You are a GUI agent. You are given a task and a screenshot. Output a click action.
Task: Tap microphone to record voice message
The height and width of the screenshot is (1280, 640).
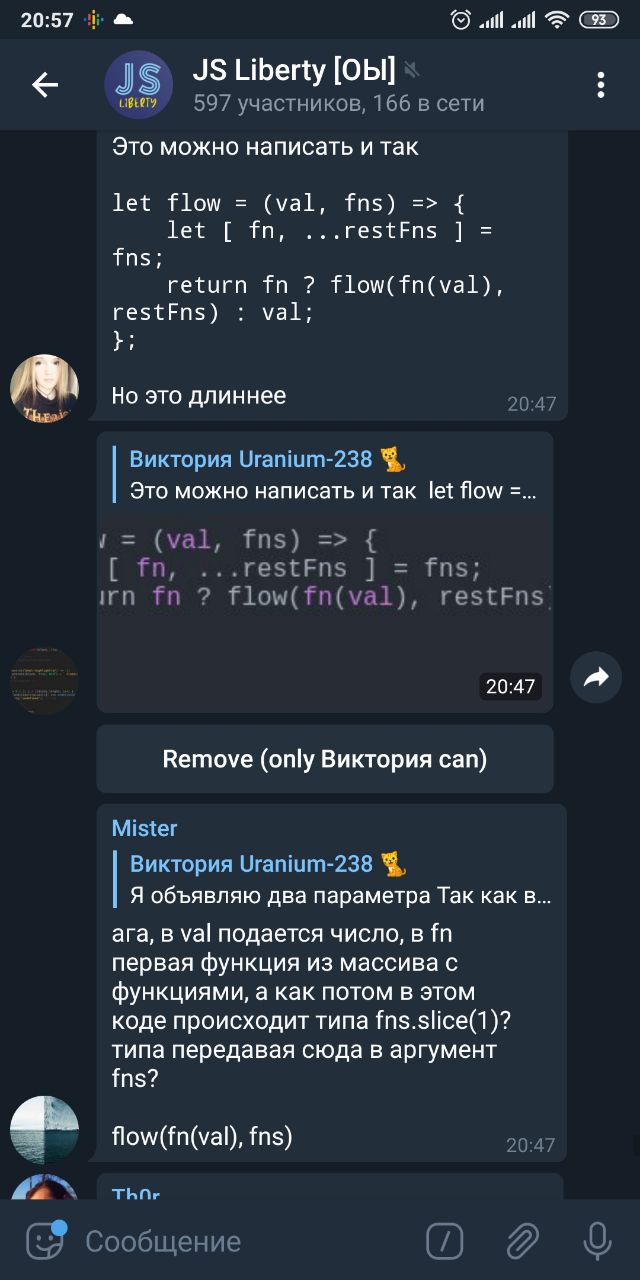[597, 1241]
